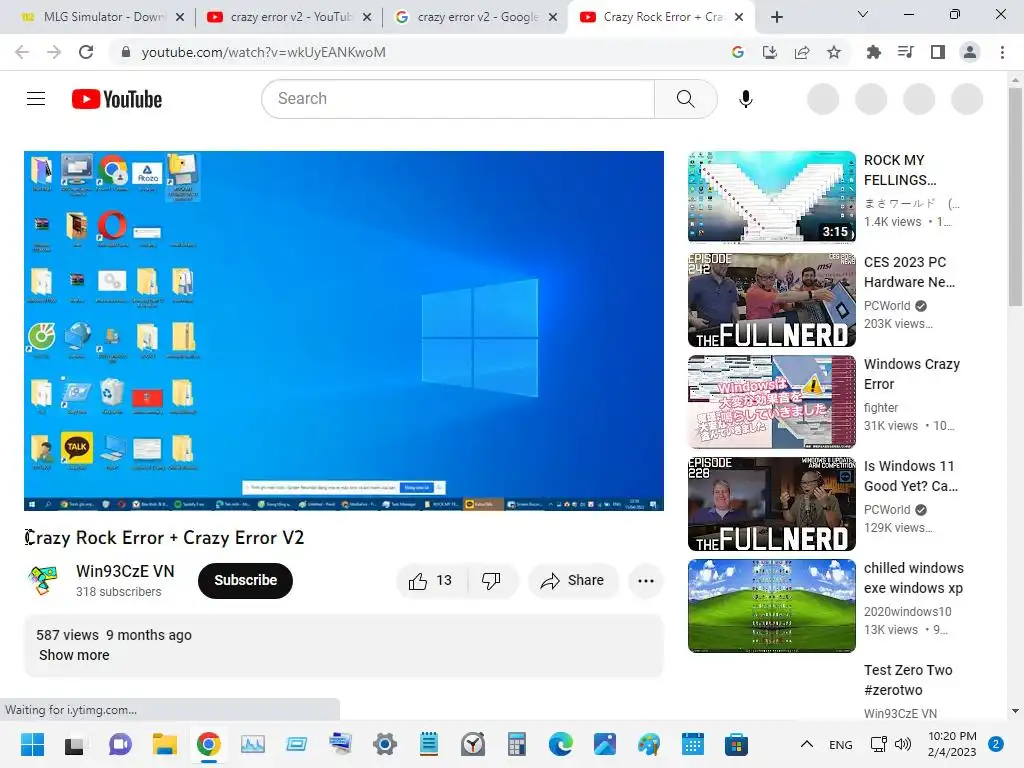The height and width of the screenshot is (768, 1024).
Task: Subscribe to Win93CzE VN channel
Action: click(246, 581)
